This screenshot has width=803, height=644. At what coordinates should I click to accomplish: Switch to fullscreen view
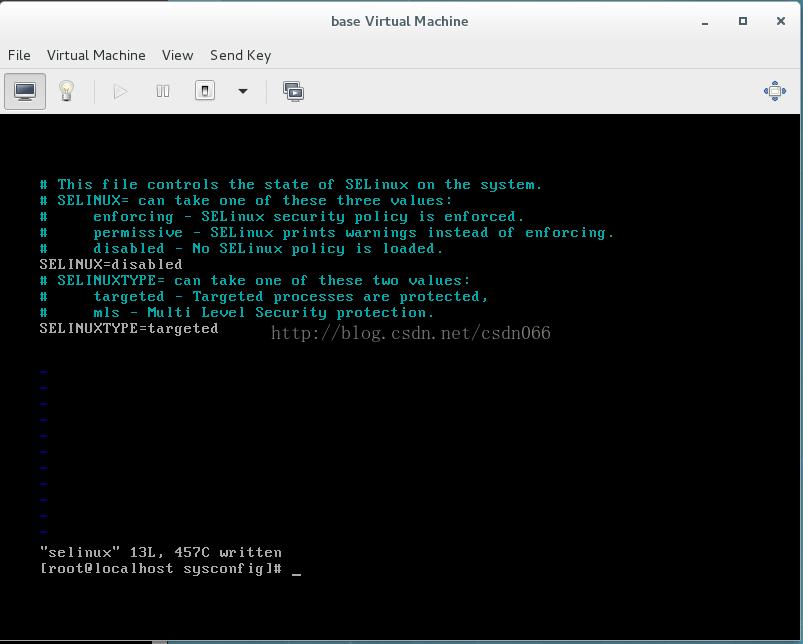click(775, 91)
